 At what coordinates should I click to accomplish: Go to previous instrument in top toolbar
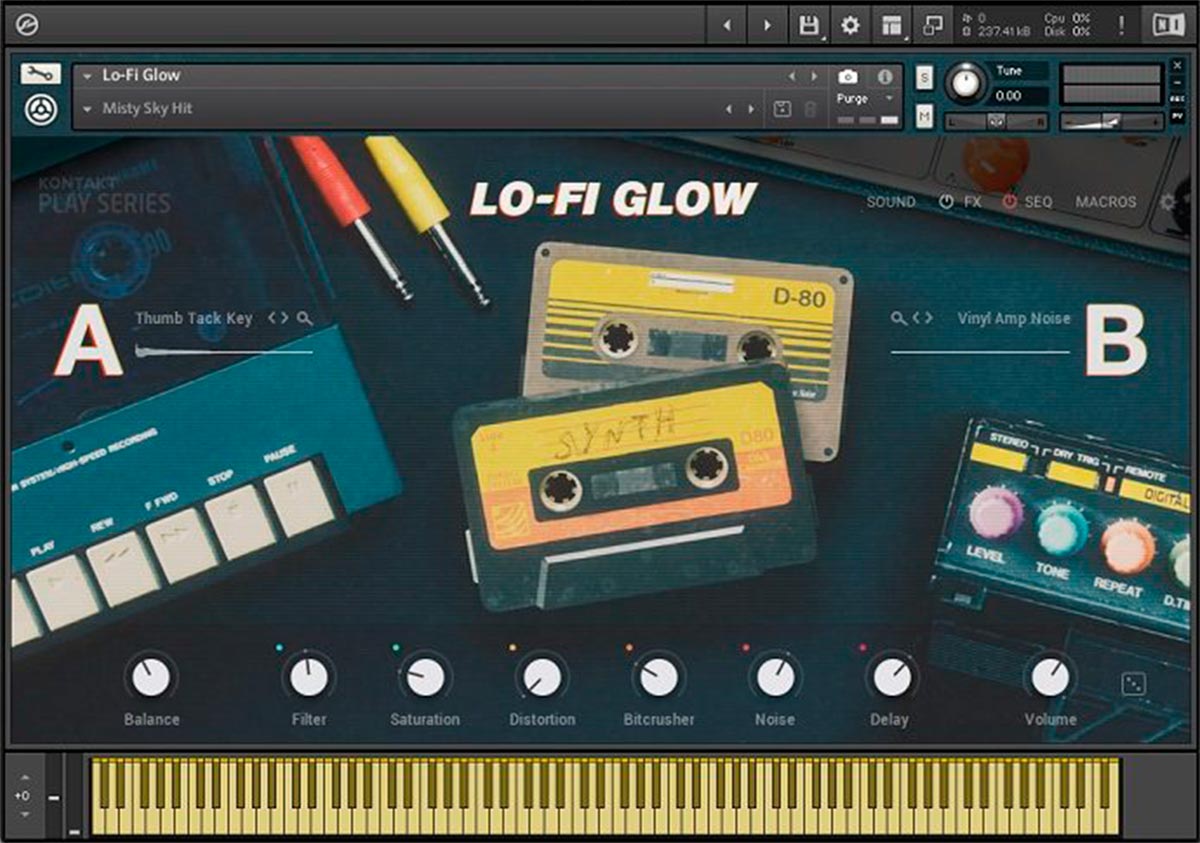[728, 25]
